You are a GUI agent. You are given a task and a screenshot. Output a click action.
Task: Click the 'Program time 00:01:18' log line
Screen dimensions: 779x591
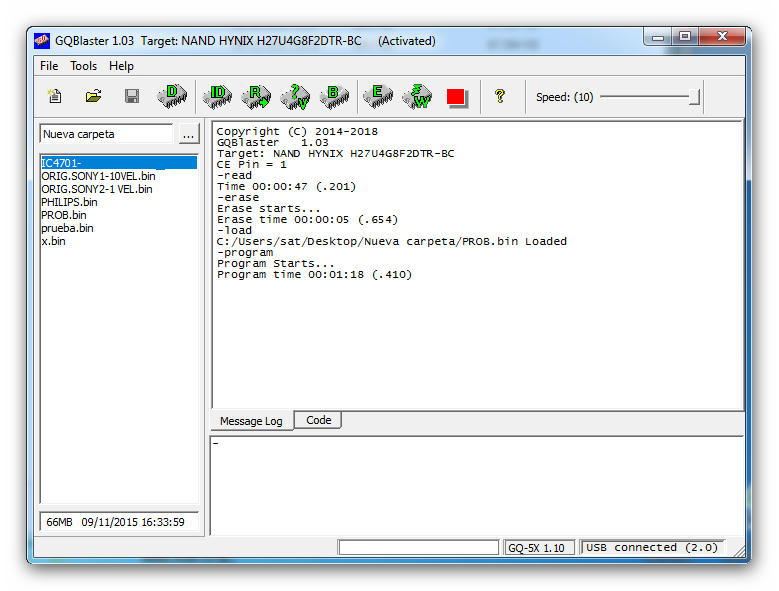point(314,275)
